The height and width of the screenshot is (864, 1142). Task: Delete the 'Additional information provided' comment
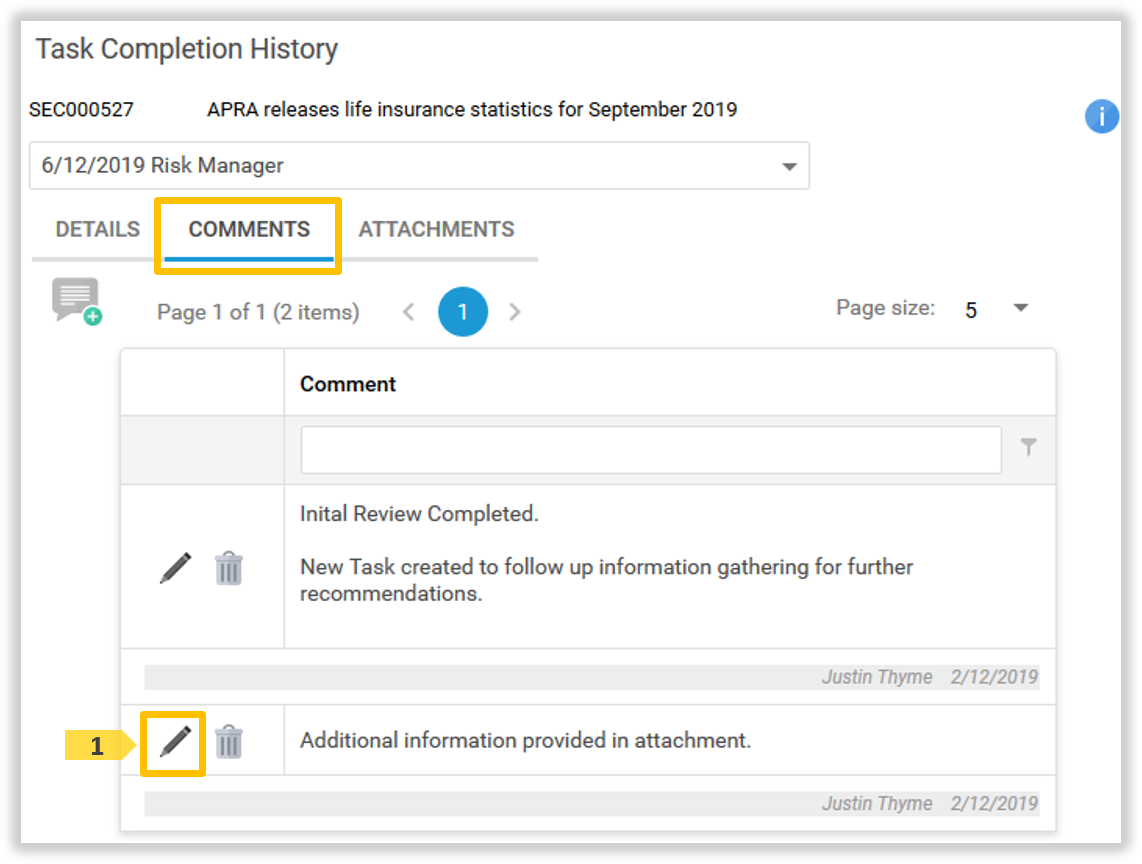pyautogui.click(x=229, y=742)
